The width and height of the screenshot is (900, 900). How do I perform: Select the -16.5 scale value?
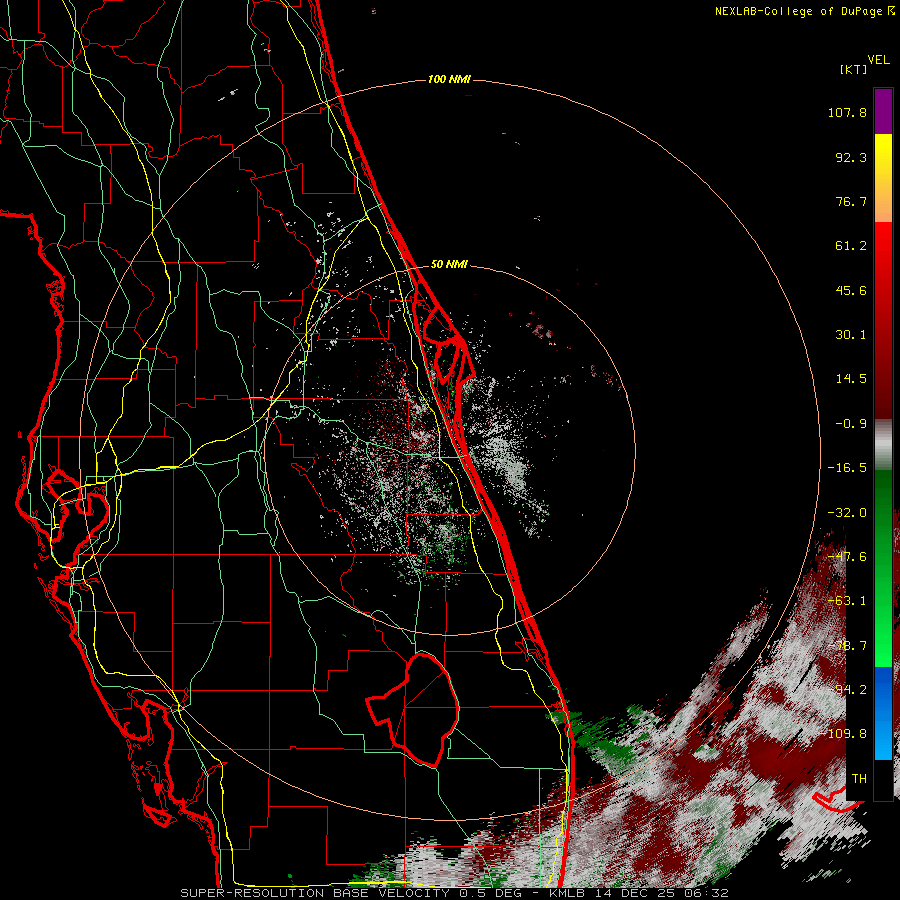847,468
